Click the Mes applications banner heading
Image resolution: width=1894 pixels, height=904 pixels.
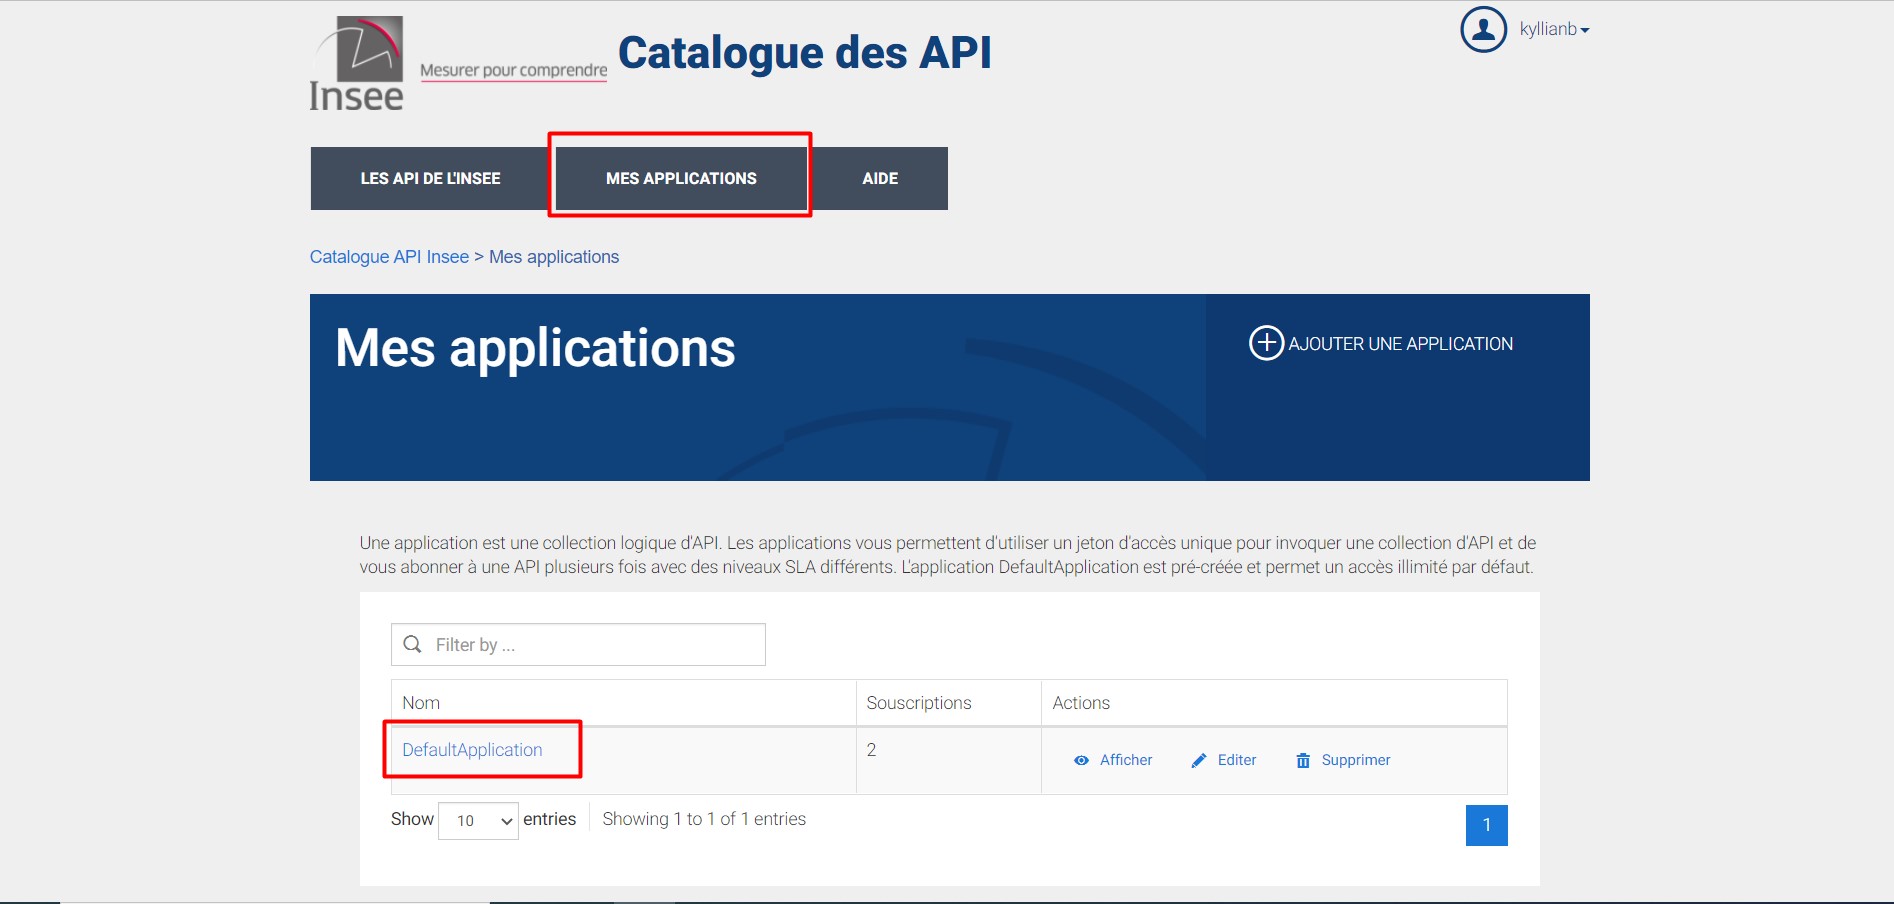[535, 348]
